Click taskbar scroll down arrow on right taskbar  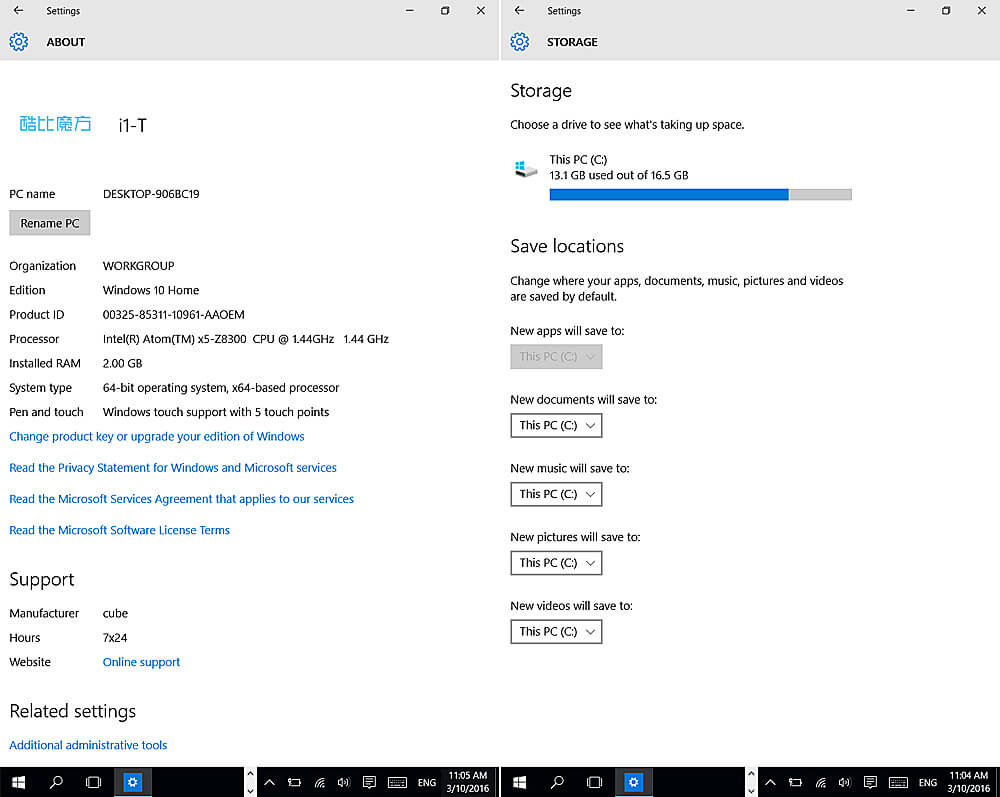click(x=751, y=791)
